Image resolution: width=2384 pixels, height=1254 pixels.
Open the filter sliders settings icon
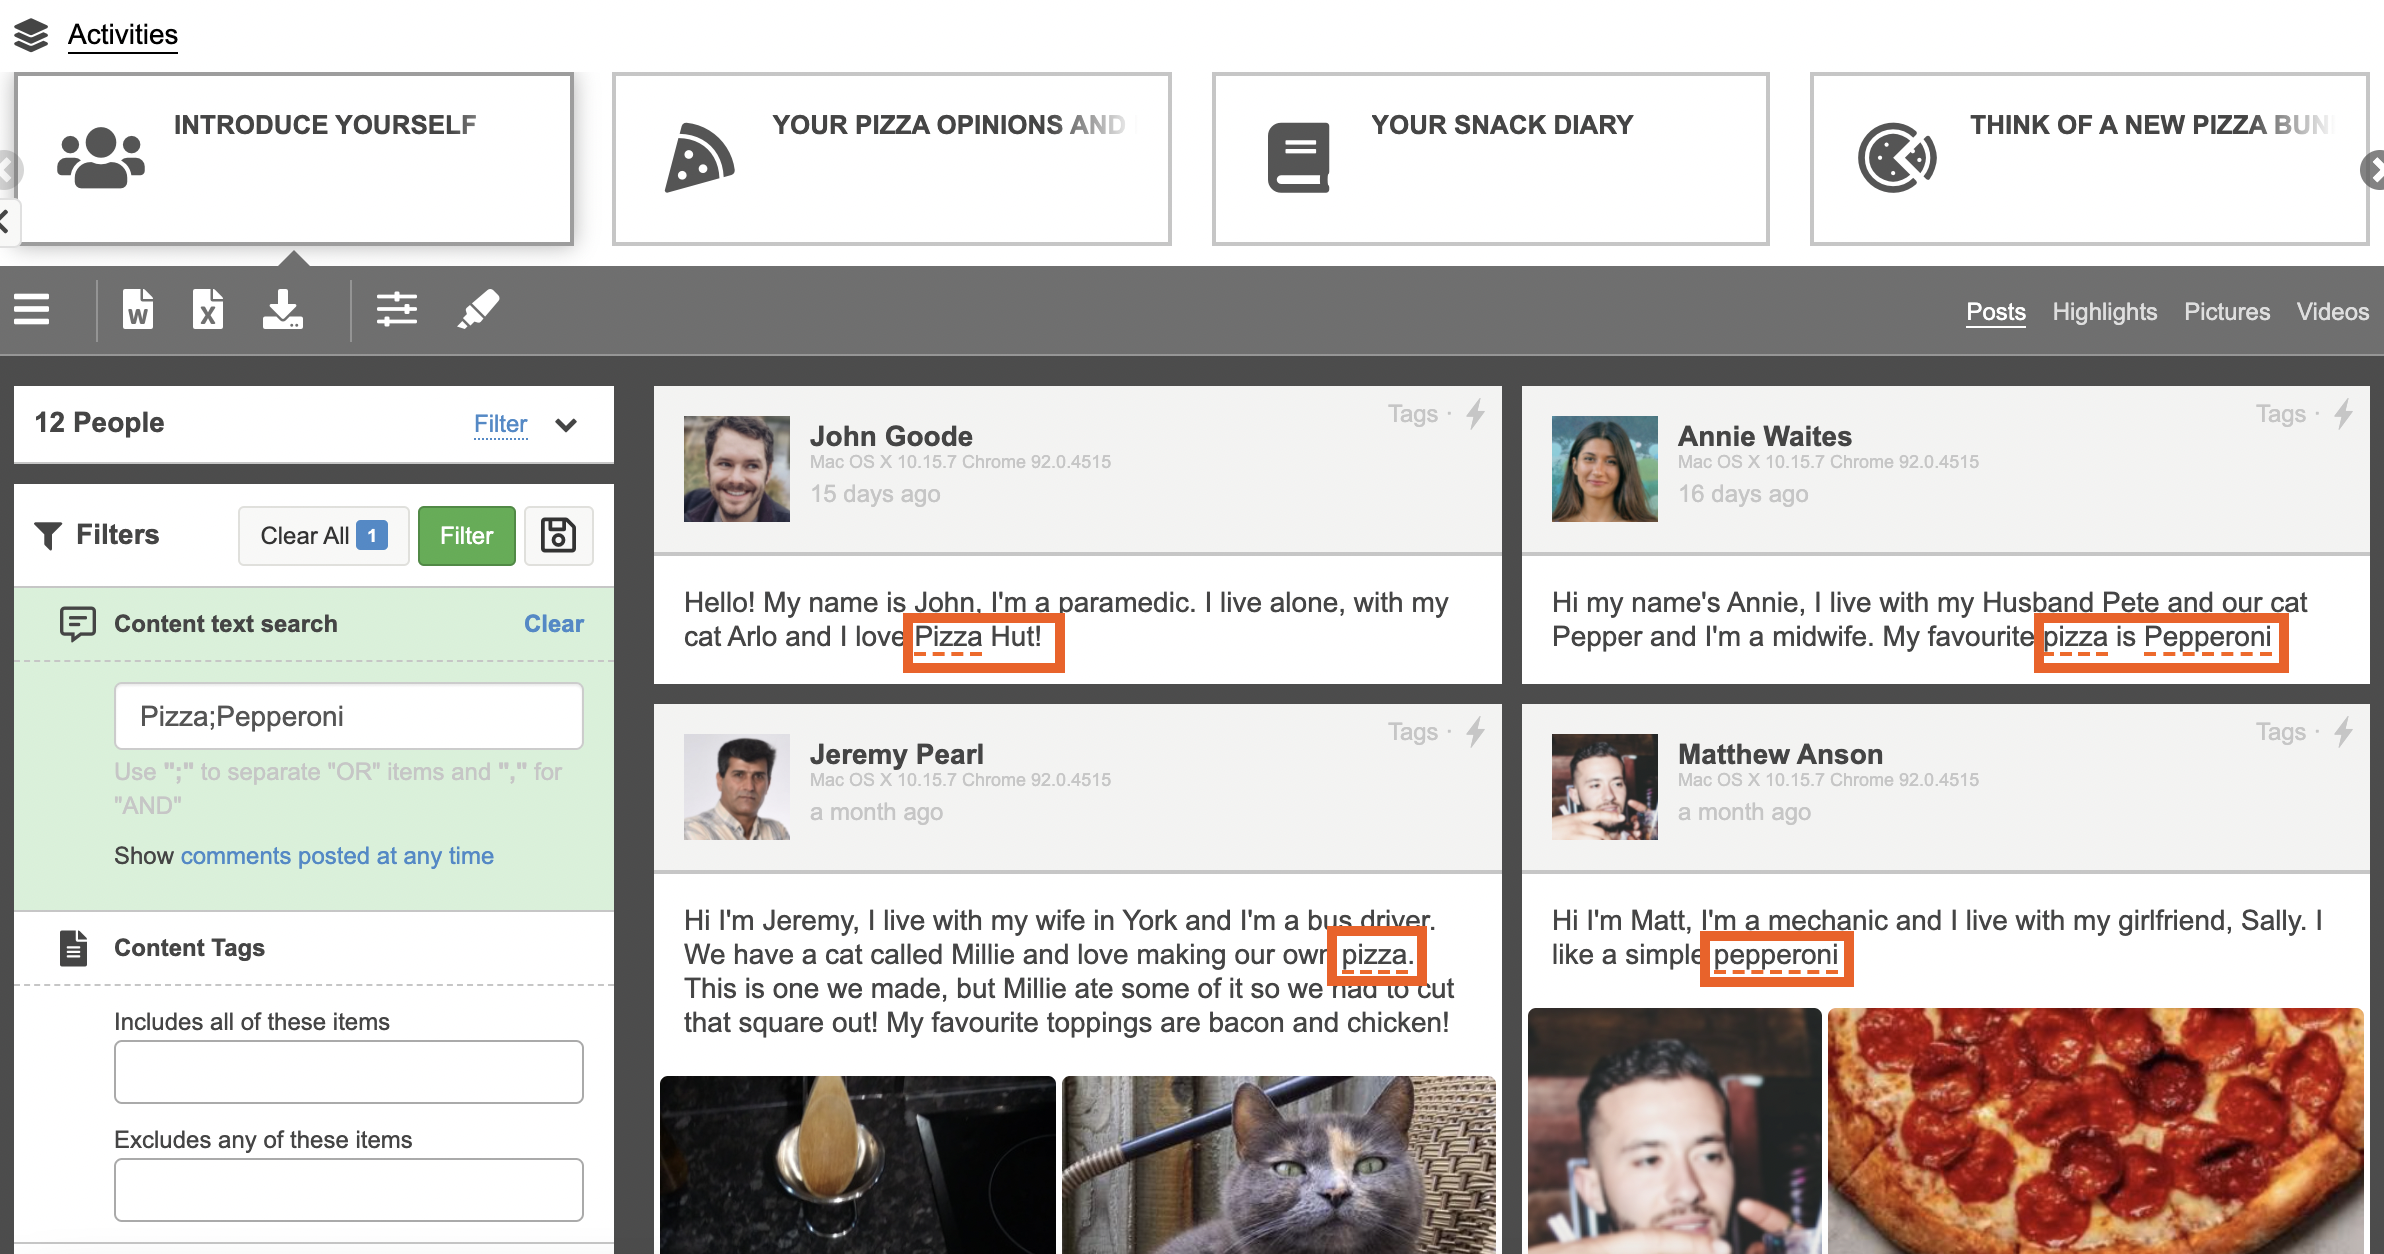(x=397, y=310)
